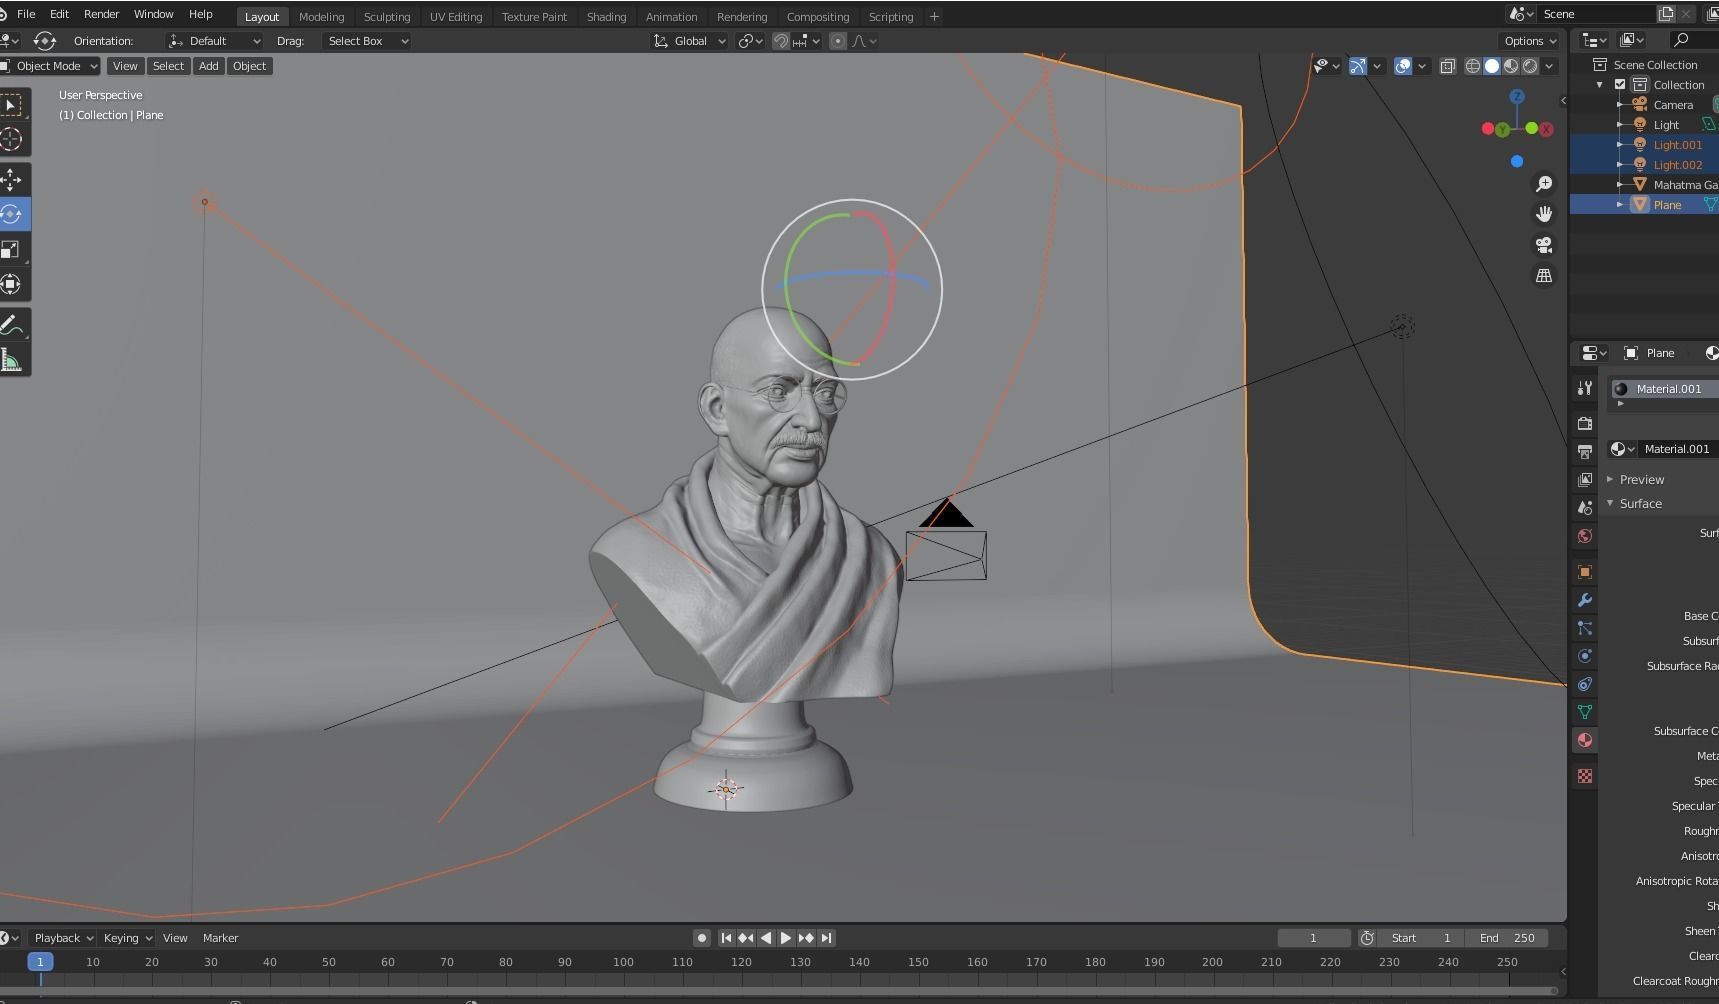Open Render properties tab
The image size is (1719, 1004).
pyautogui.click(x=1585, y=424)
